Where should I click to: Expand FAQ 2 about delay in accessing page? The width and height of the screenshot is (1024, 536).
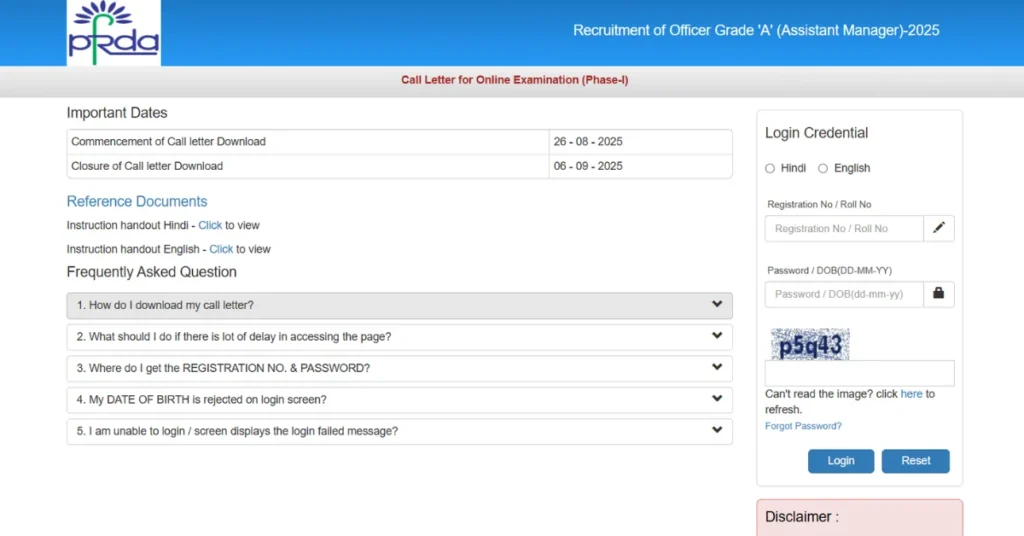400,337
